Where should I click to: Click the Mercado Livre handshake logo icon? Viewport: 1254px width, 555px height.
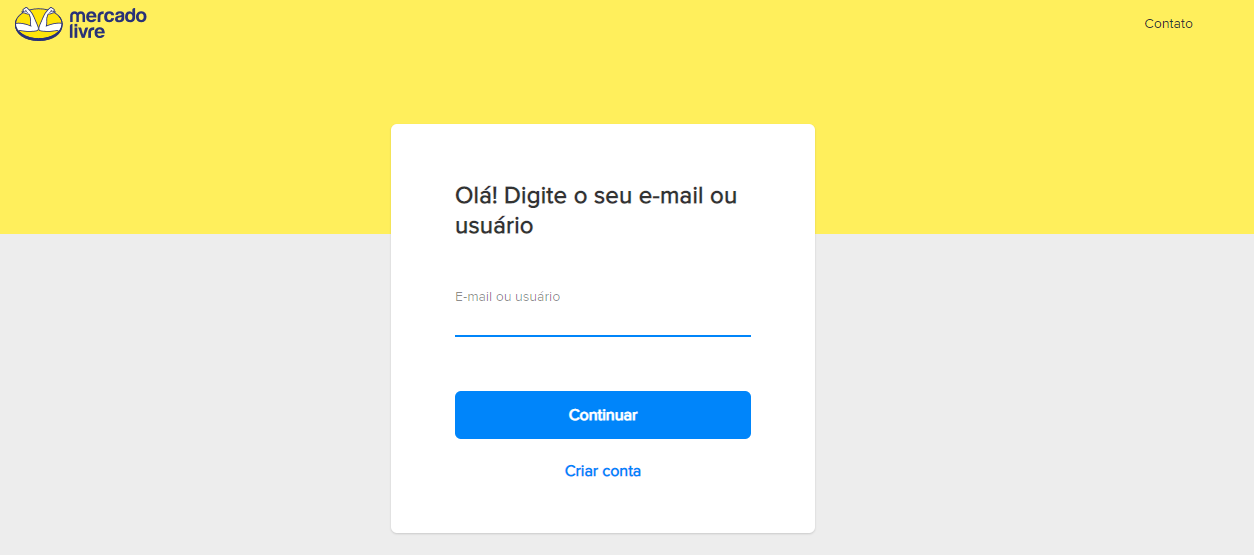pos(39,23)
